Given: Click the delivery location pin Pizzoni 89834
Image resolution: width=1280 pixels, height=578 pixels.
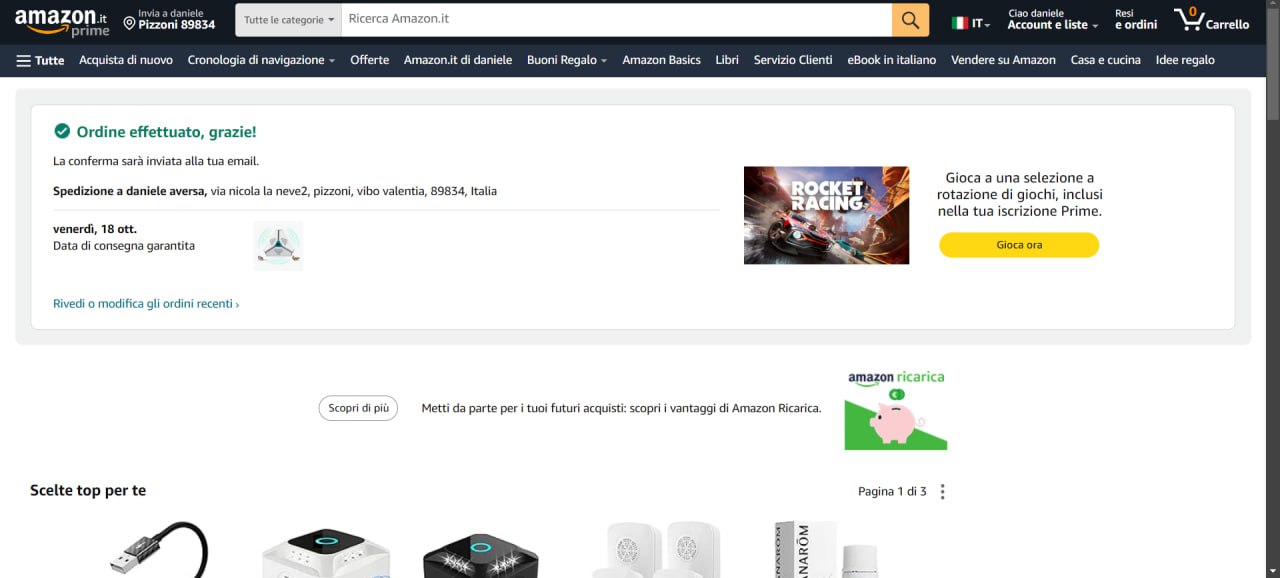Looking at the screenshot, I should (169, 20).
